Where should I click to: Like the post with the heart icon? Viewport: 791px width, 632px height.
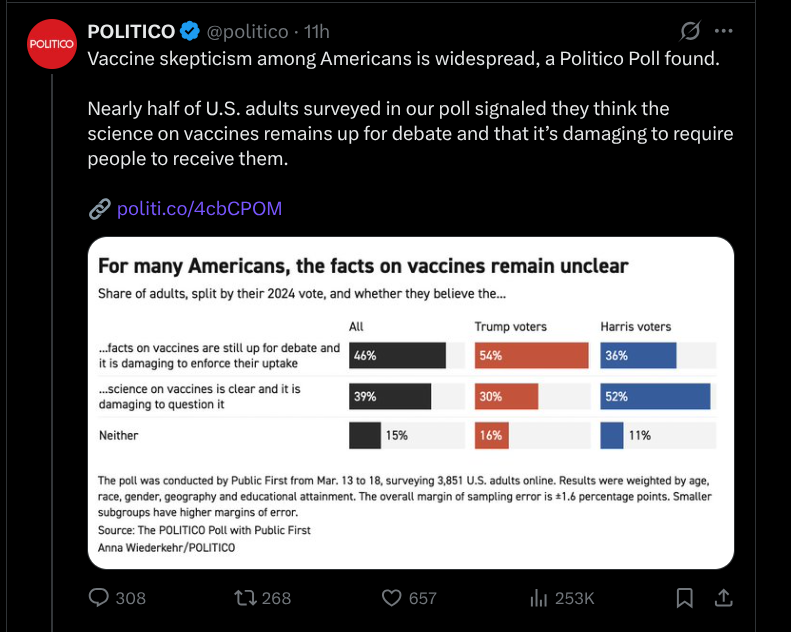393,597
